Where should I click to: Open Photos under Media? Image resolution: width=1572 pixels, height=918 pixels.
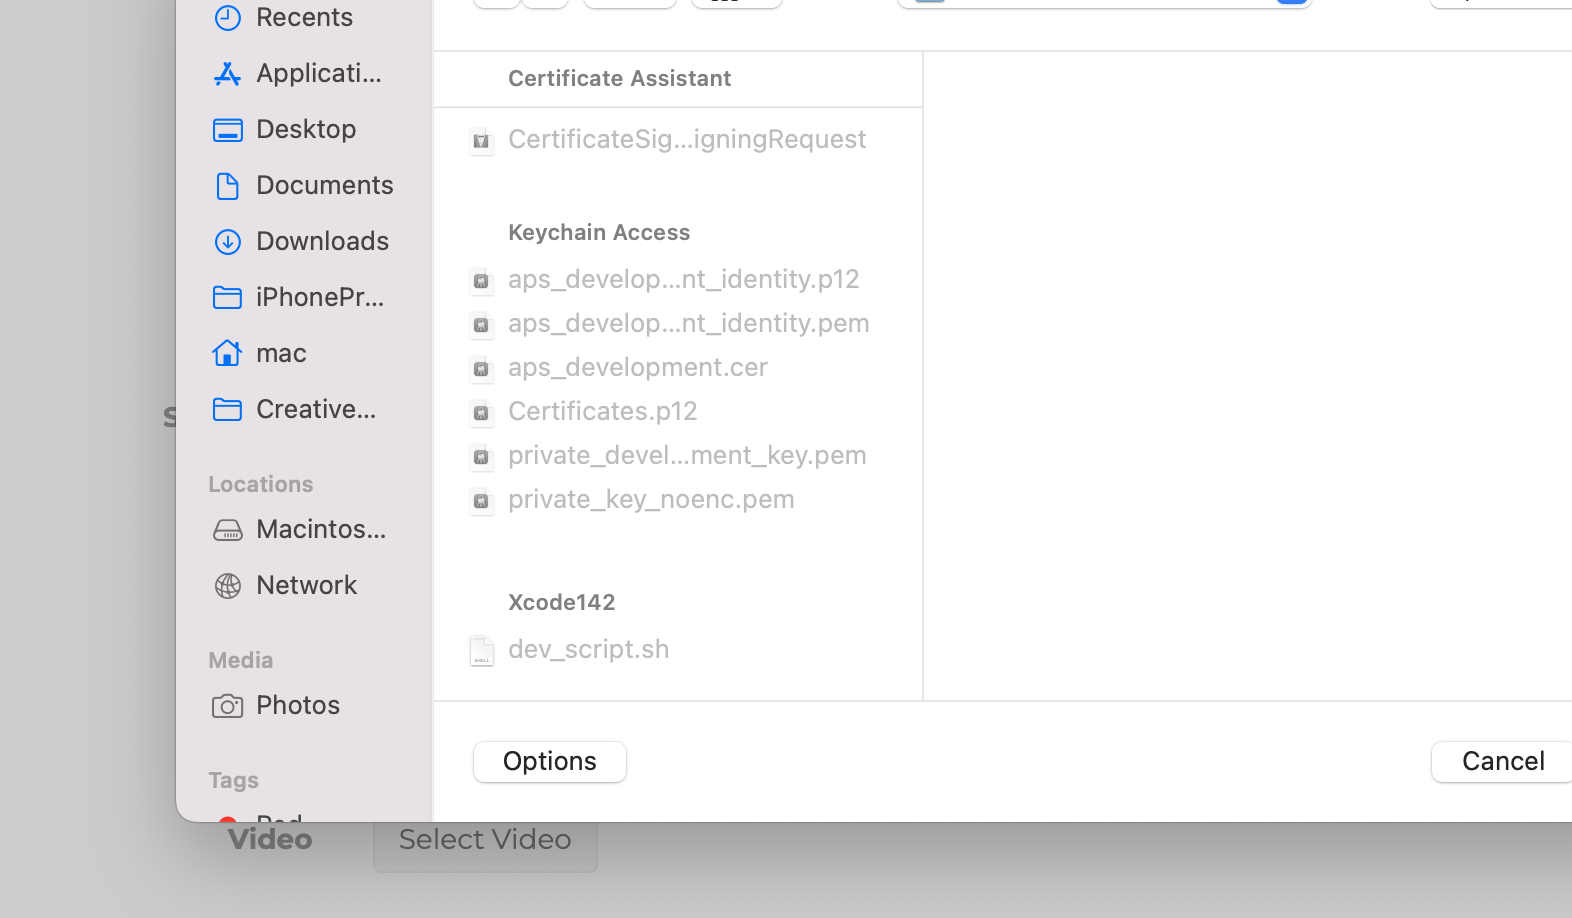297,705
